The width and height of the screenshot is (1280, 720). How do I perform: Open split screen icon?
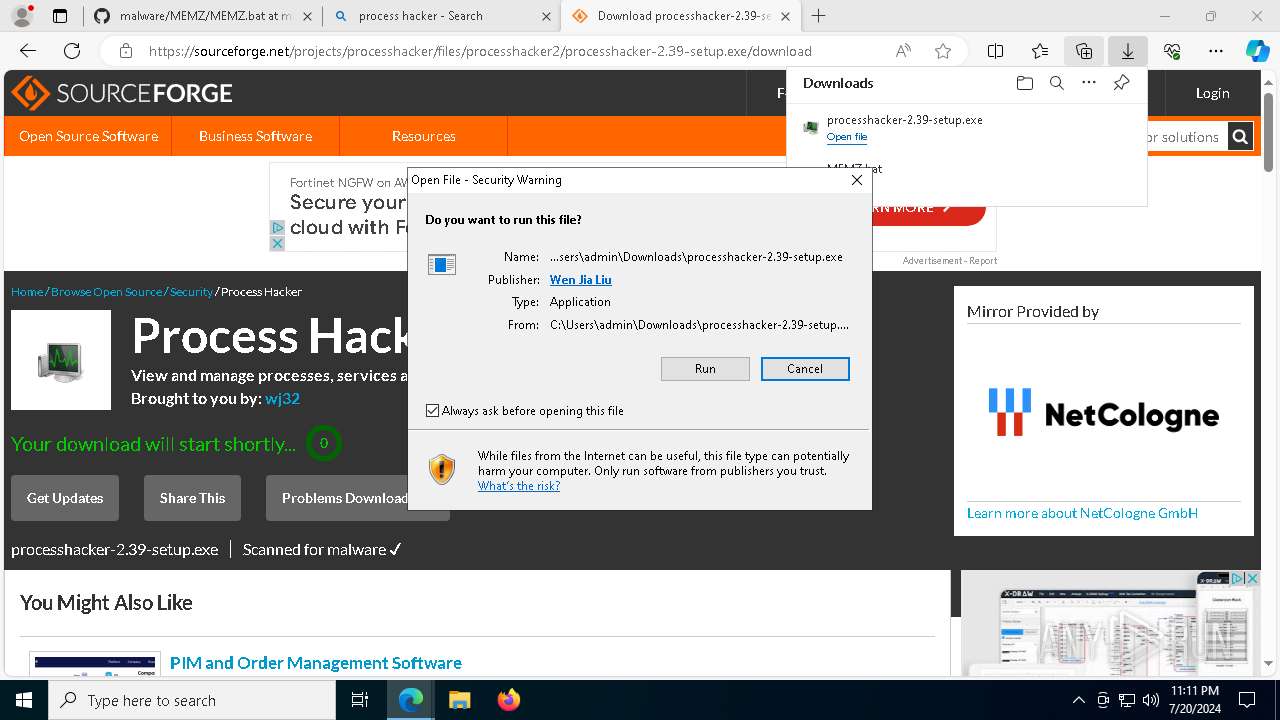pos(996,51)
